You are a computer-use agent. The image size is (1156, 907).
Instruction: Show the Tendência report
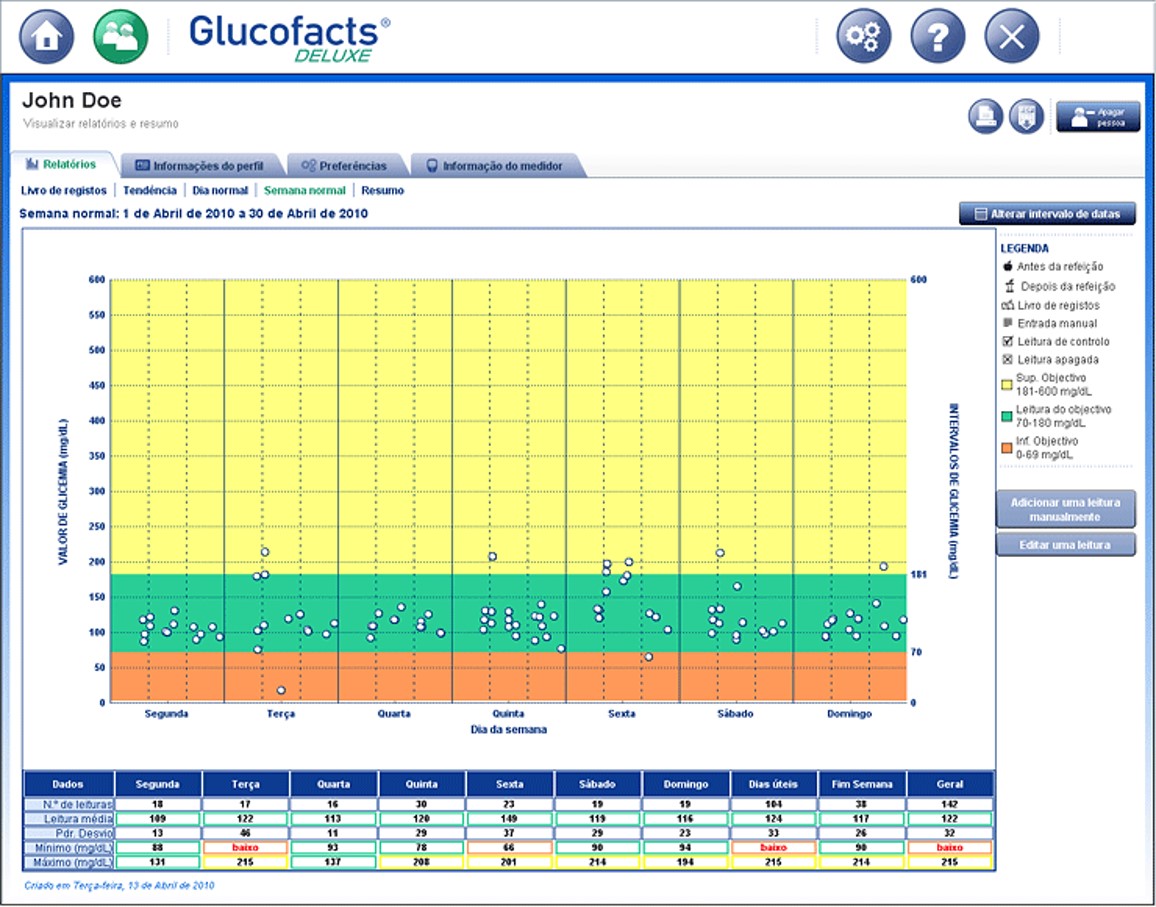pos(150,190)
